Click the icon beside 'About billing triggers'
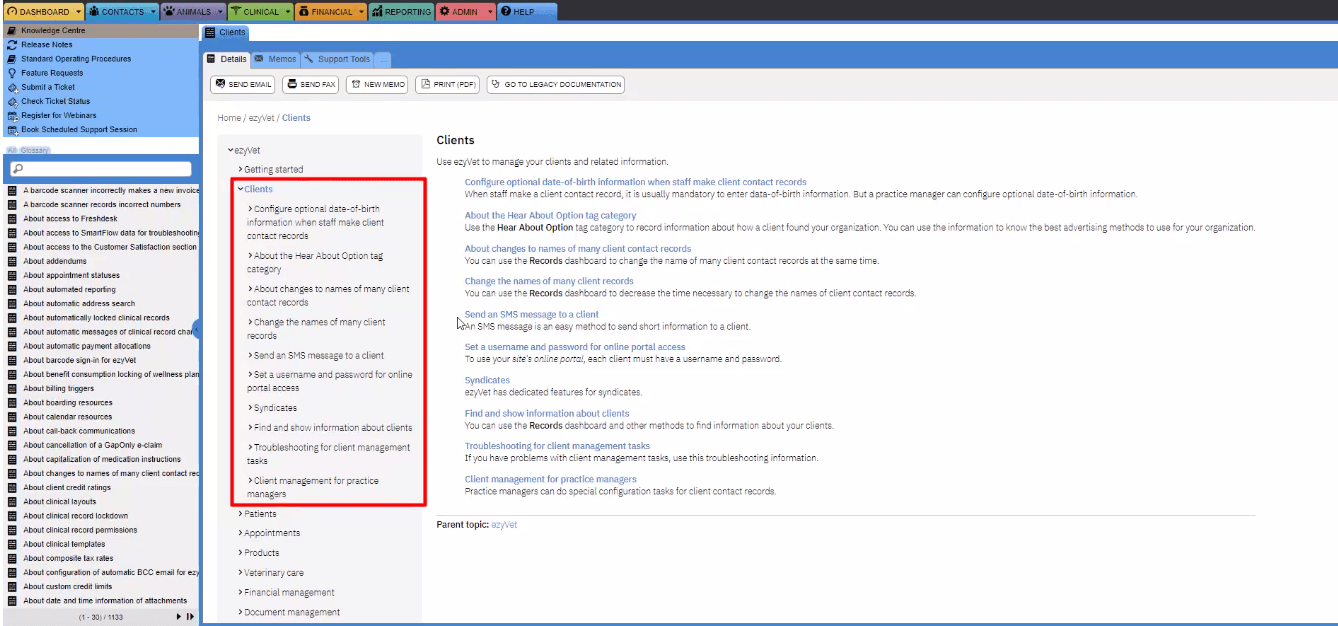Screen dimensions: 1338x626 (12, 389)
